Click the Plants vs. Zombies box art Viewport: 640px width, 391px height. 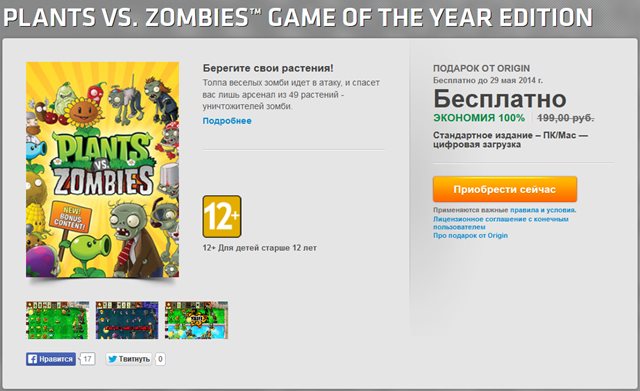click(x=102, y=170)
